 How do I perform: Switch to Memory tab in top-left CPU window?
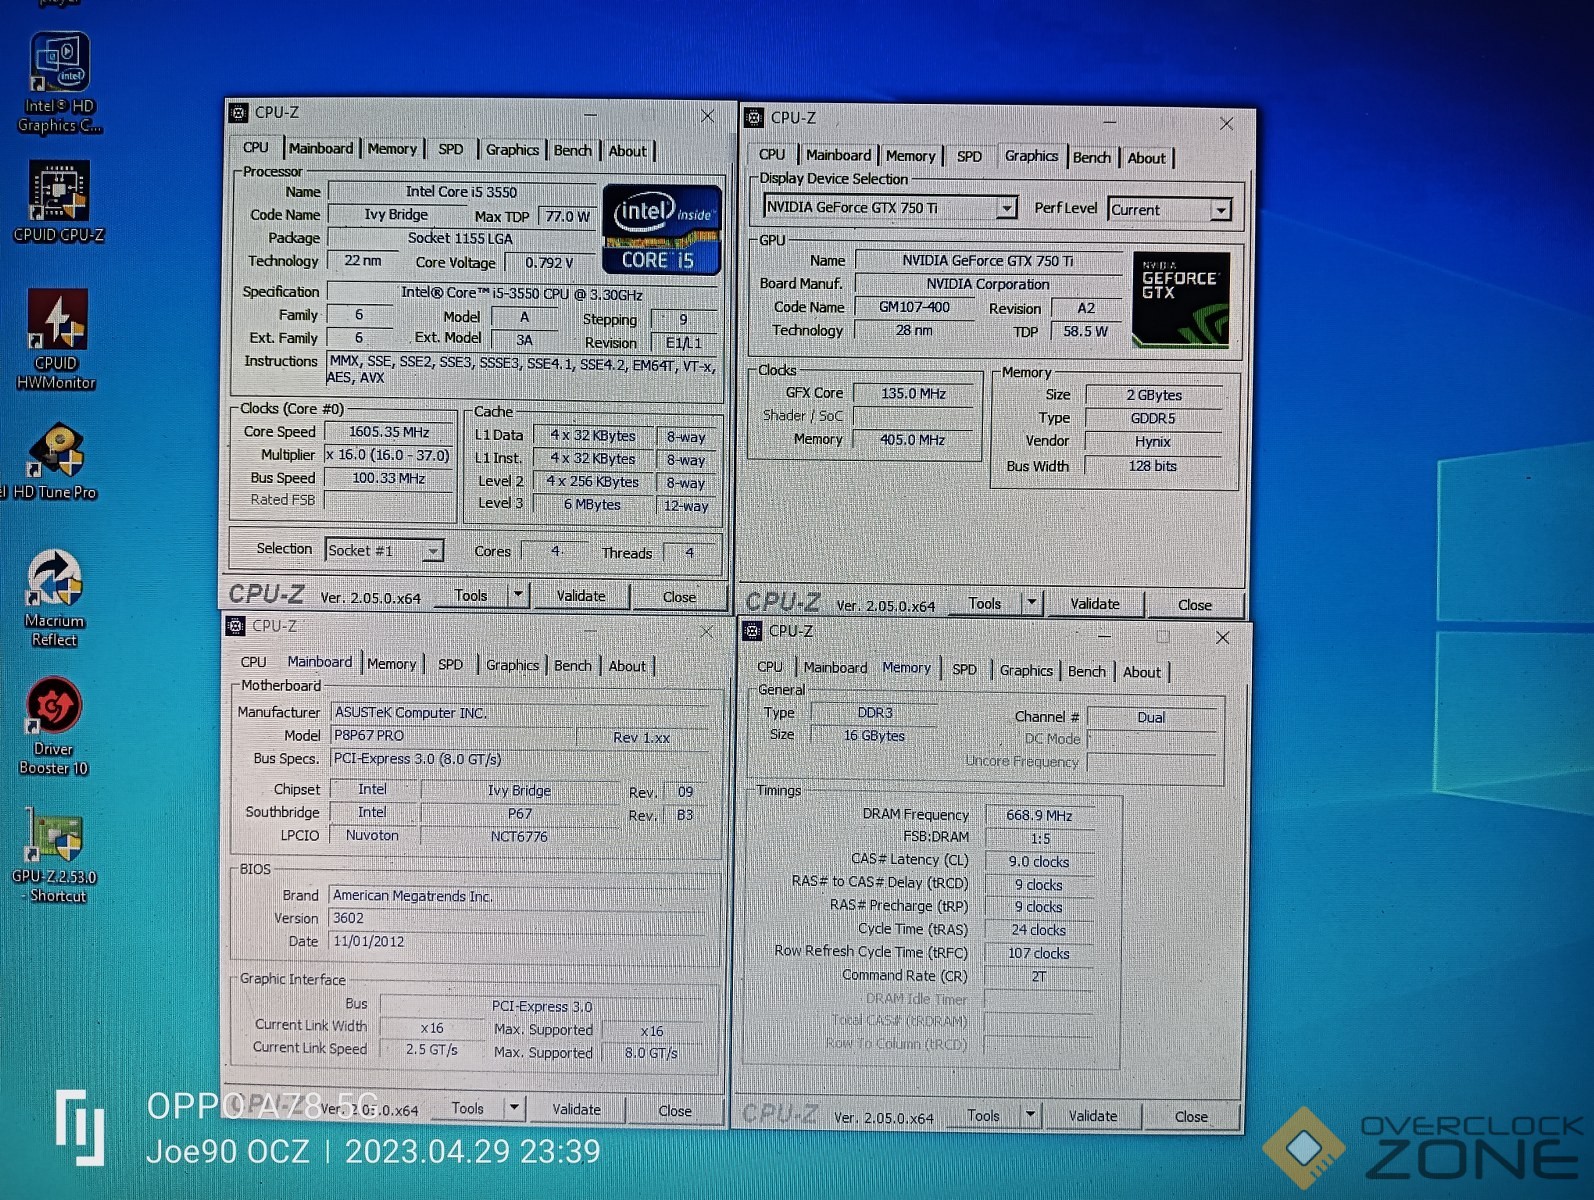(x=392, y=149)
